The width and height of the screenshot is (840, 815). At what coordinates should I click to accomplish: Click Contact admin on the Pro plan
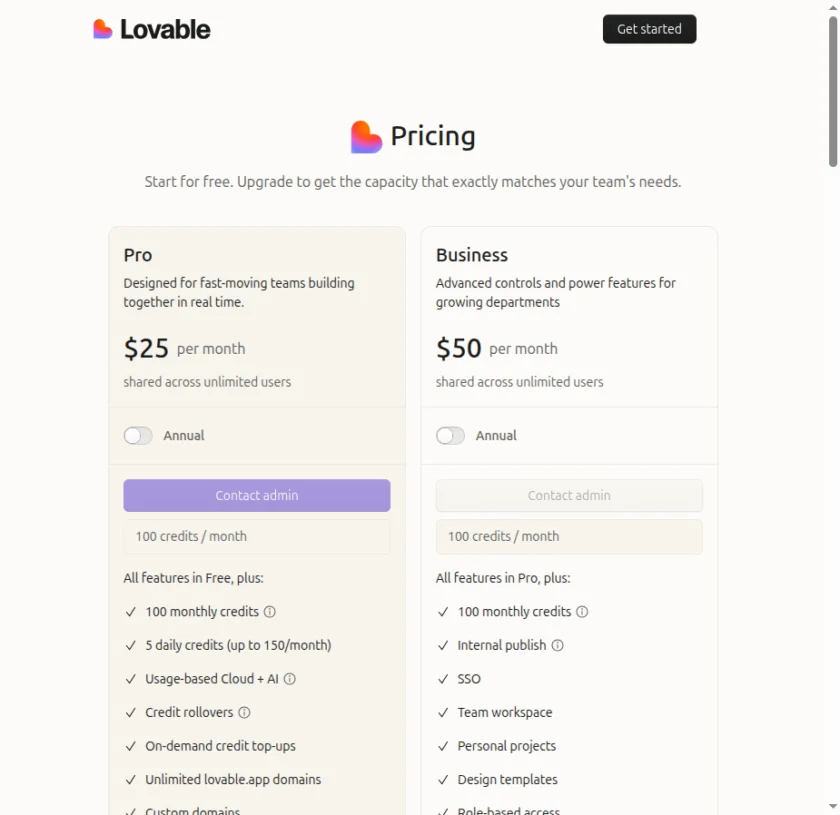point(256,495)
